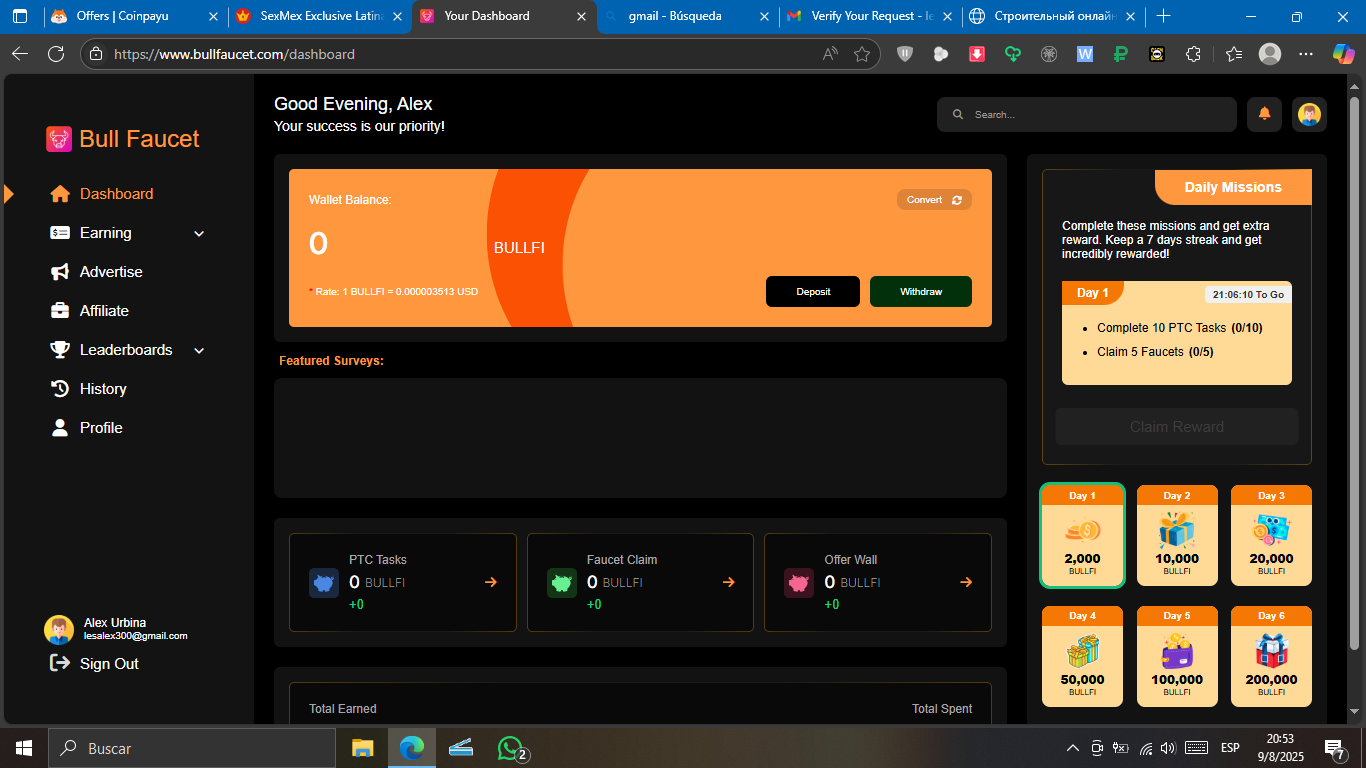Open the user avatar menu top right
Viewport: 1366px width, 768px height.
1309,114
